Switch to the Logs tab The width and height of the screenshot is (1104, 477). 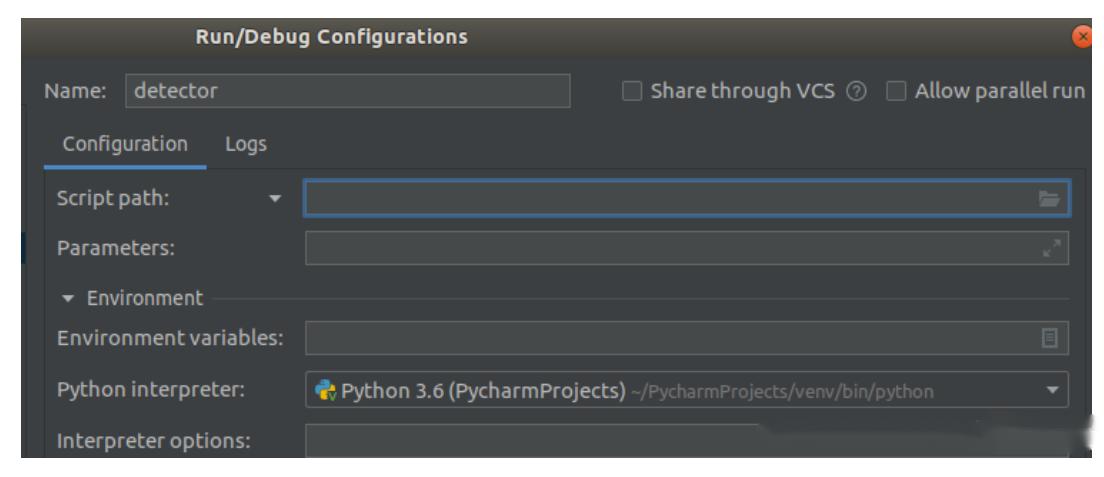point(246,144)
